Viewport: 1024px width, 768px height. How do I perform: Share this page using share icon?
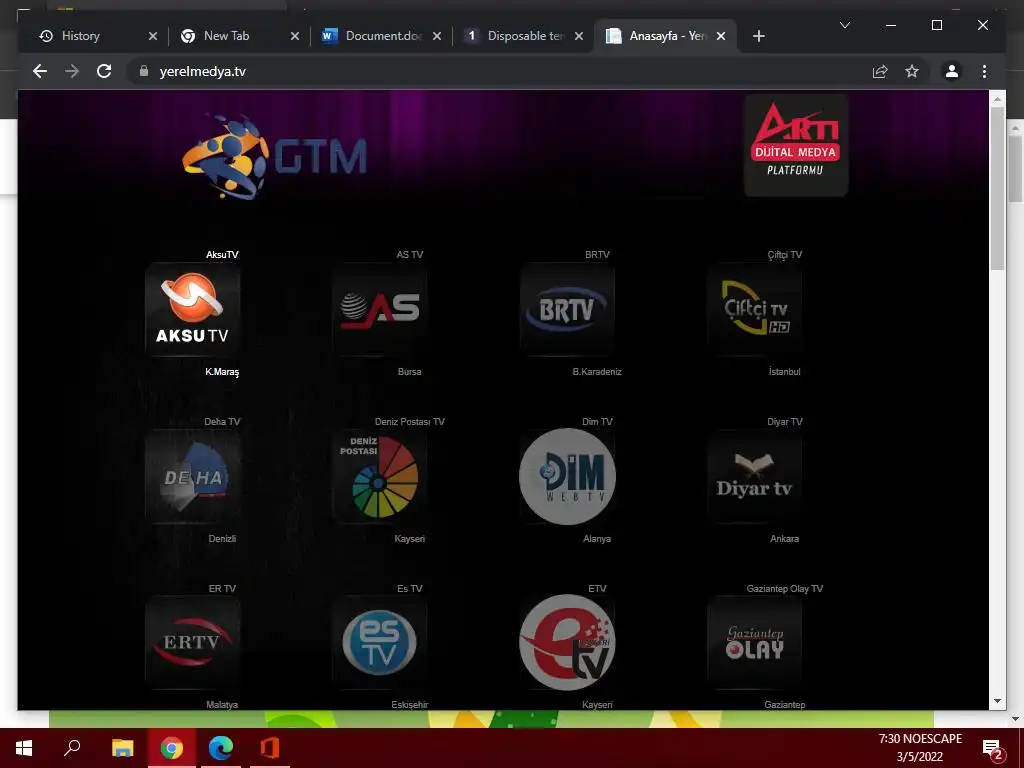(880, 71)
